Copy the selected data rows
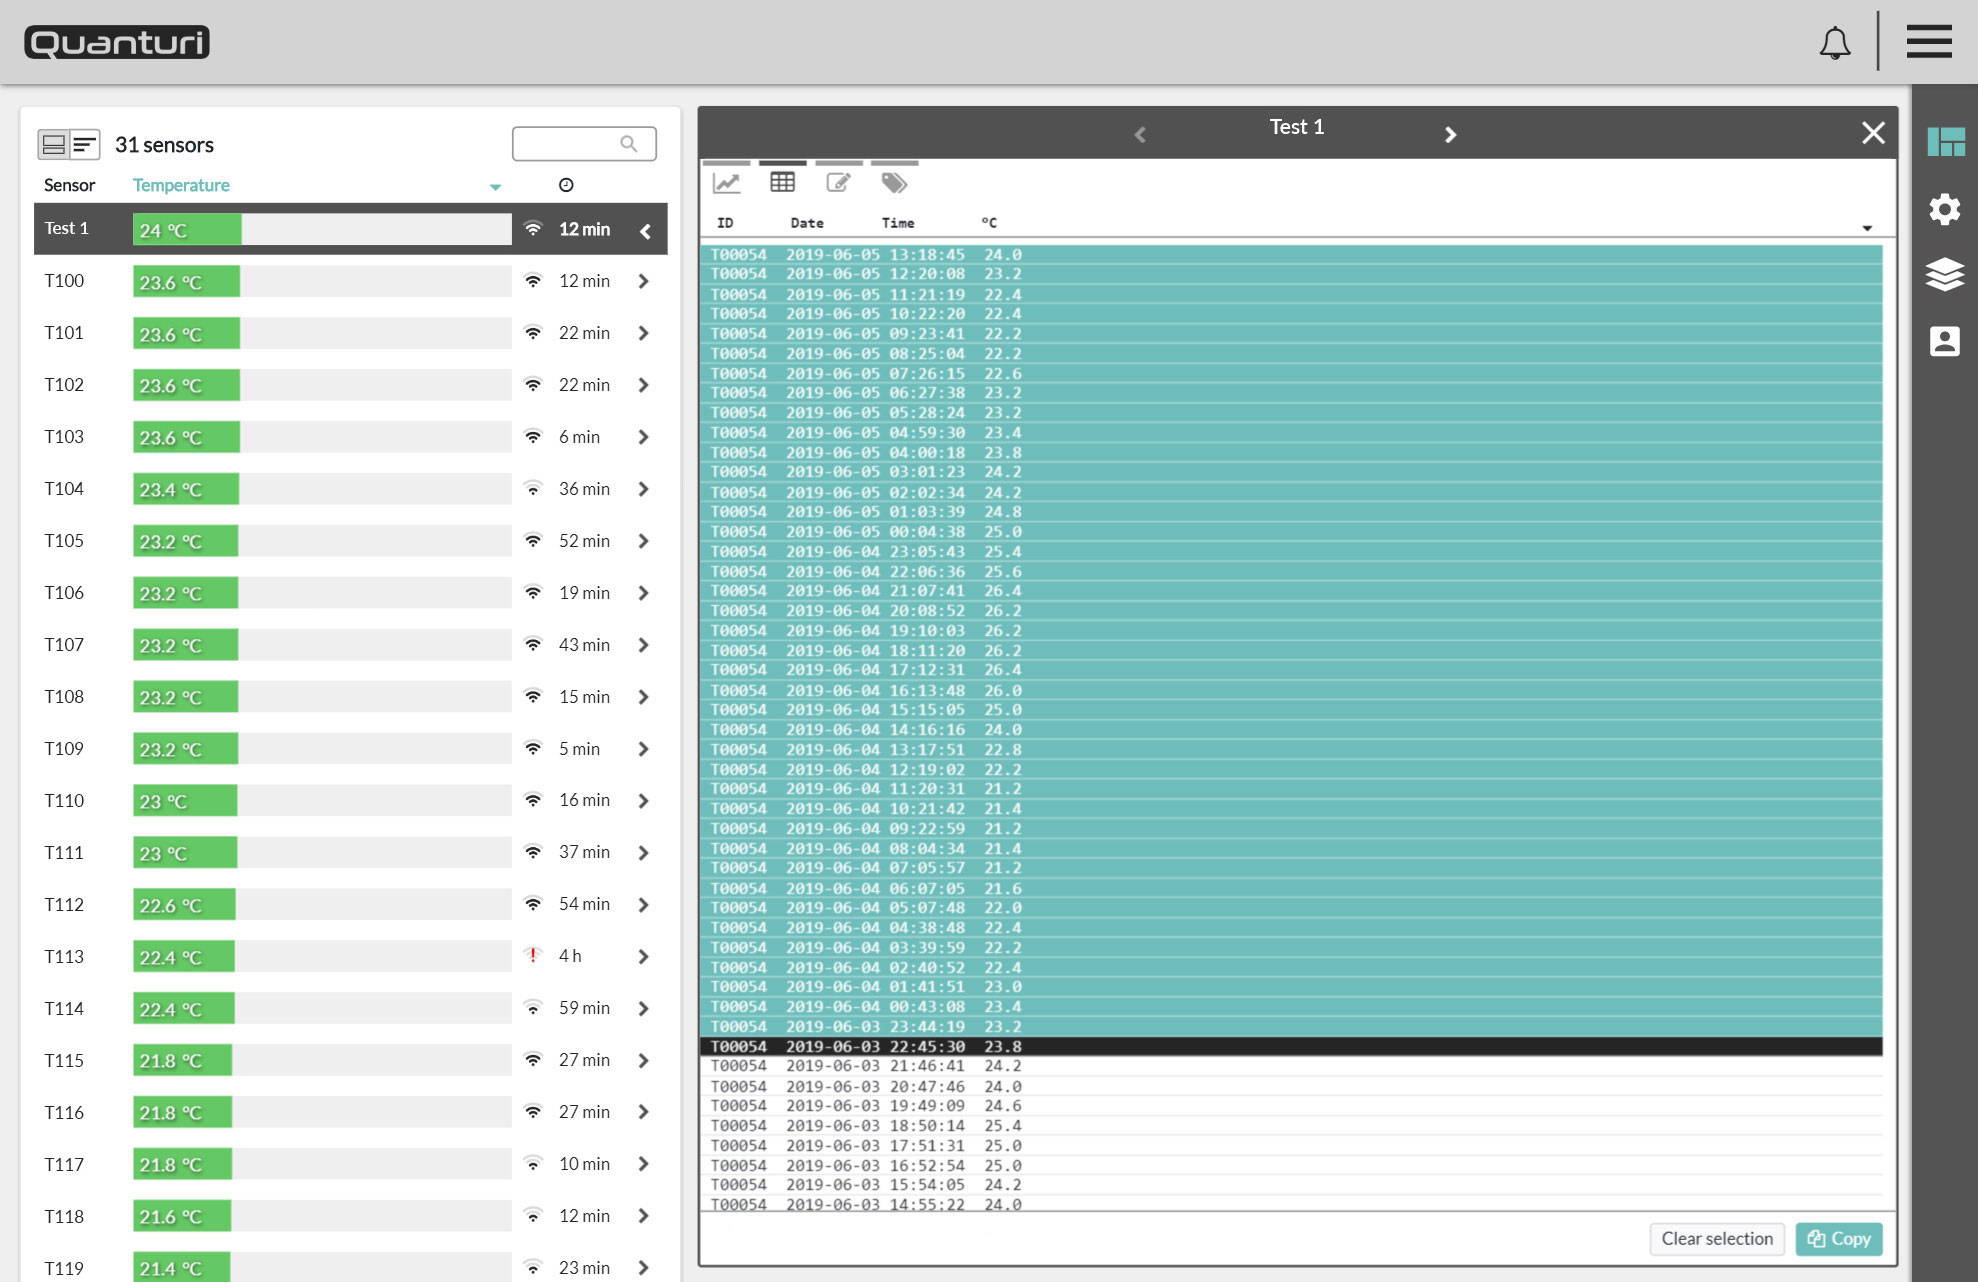Image resolution: width=1978 pixels, height=1282 pixels. tap(1839, 1239)
